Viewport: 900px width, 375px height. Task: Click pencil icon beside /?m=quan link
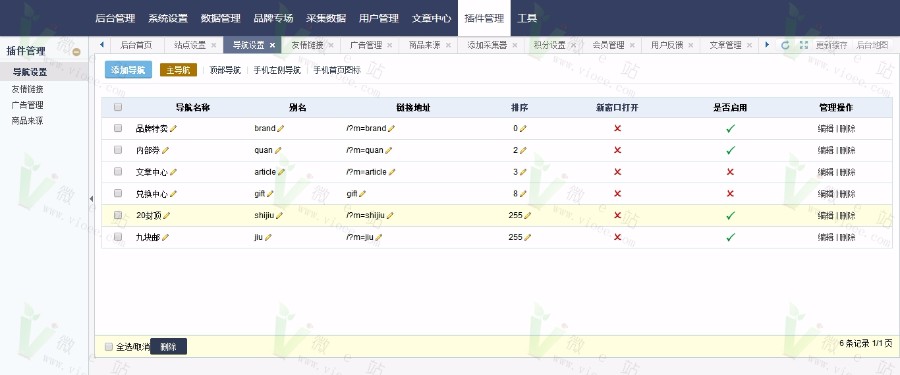pyautogui.click(x=389, y=150)
